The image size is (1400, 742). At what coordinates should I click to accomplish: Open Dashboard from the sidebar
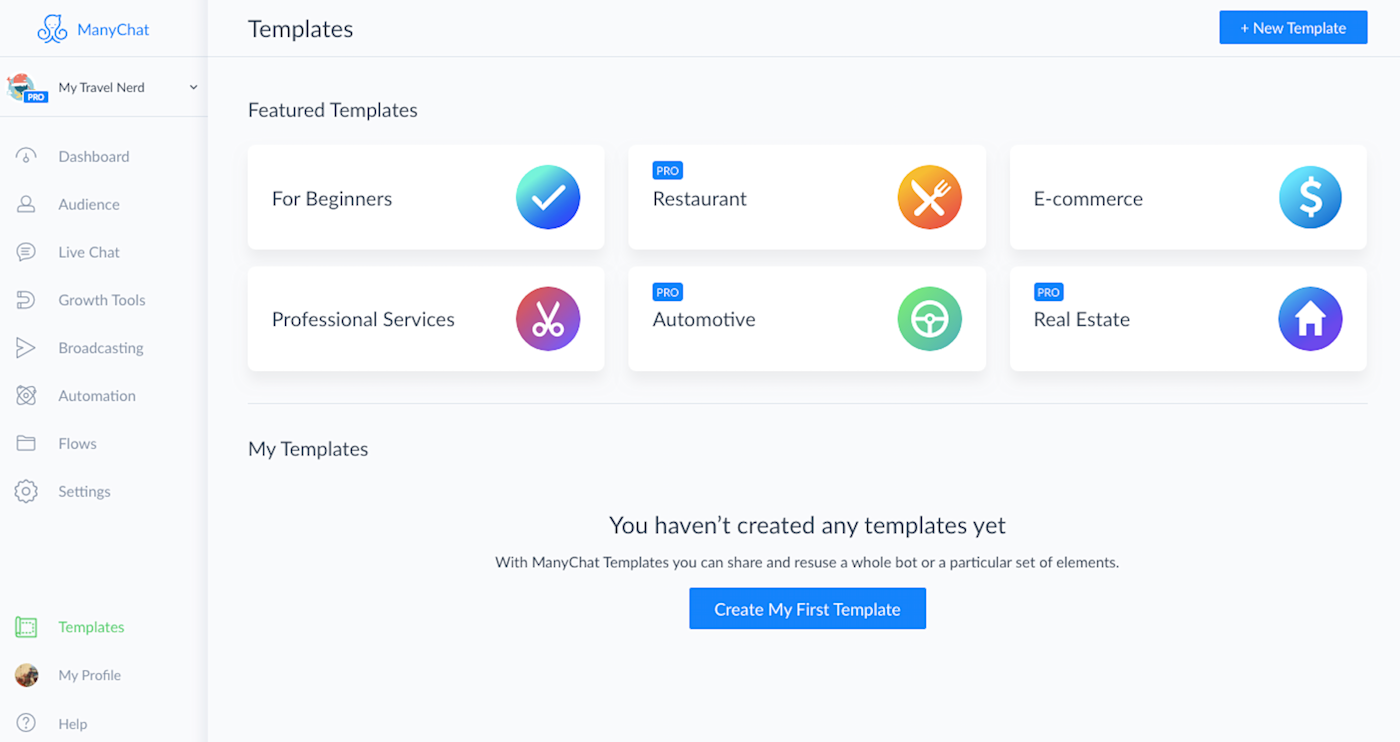click(x=94, y=156)
